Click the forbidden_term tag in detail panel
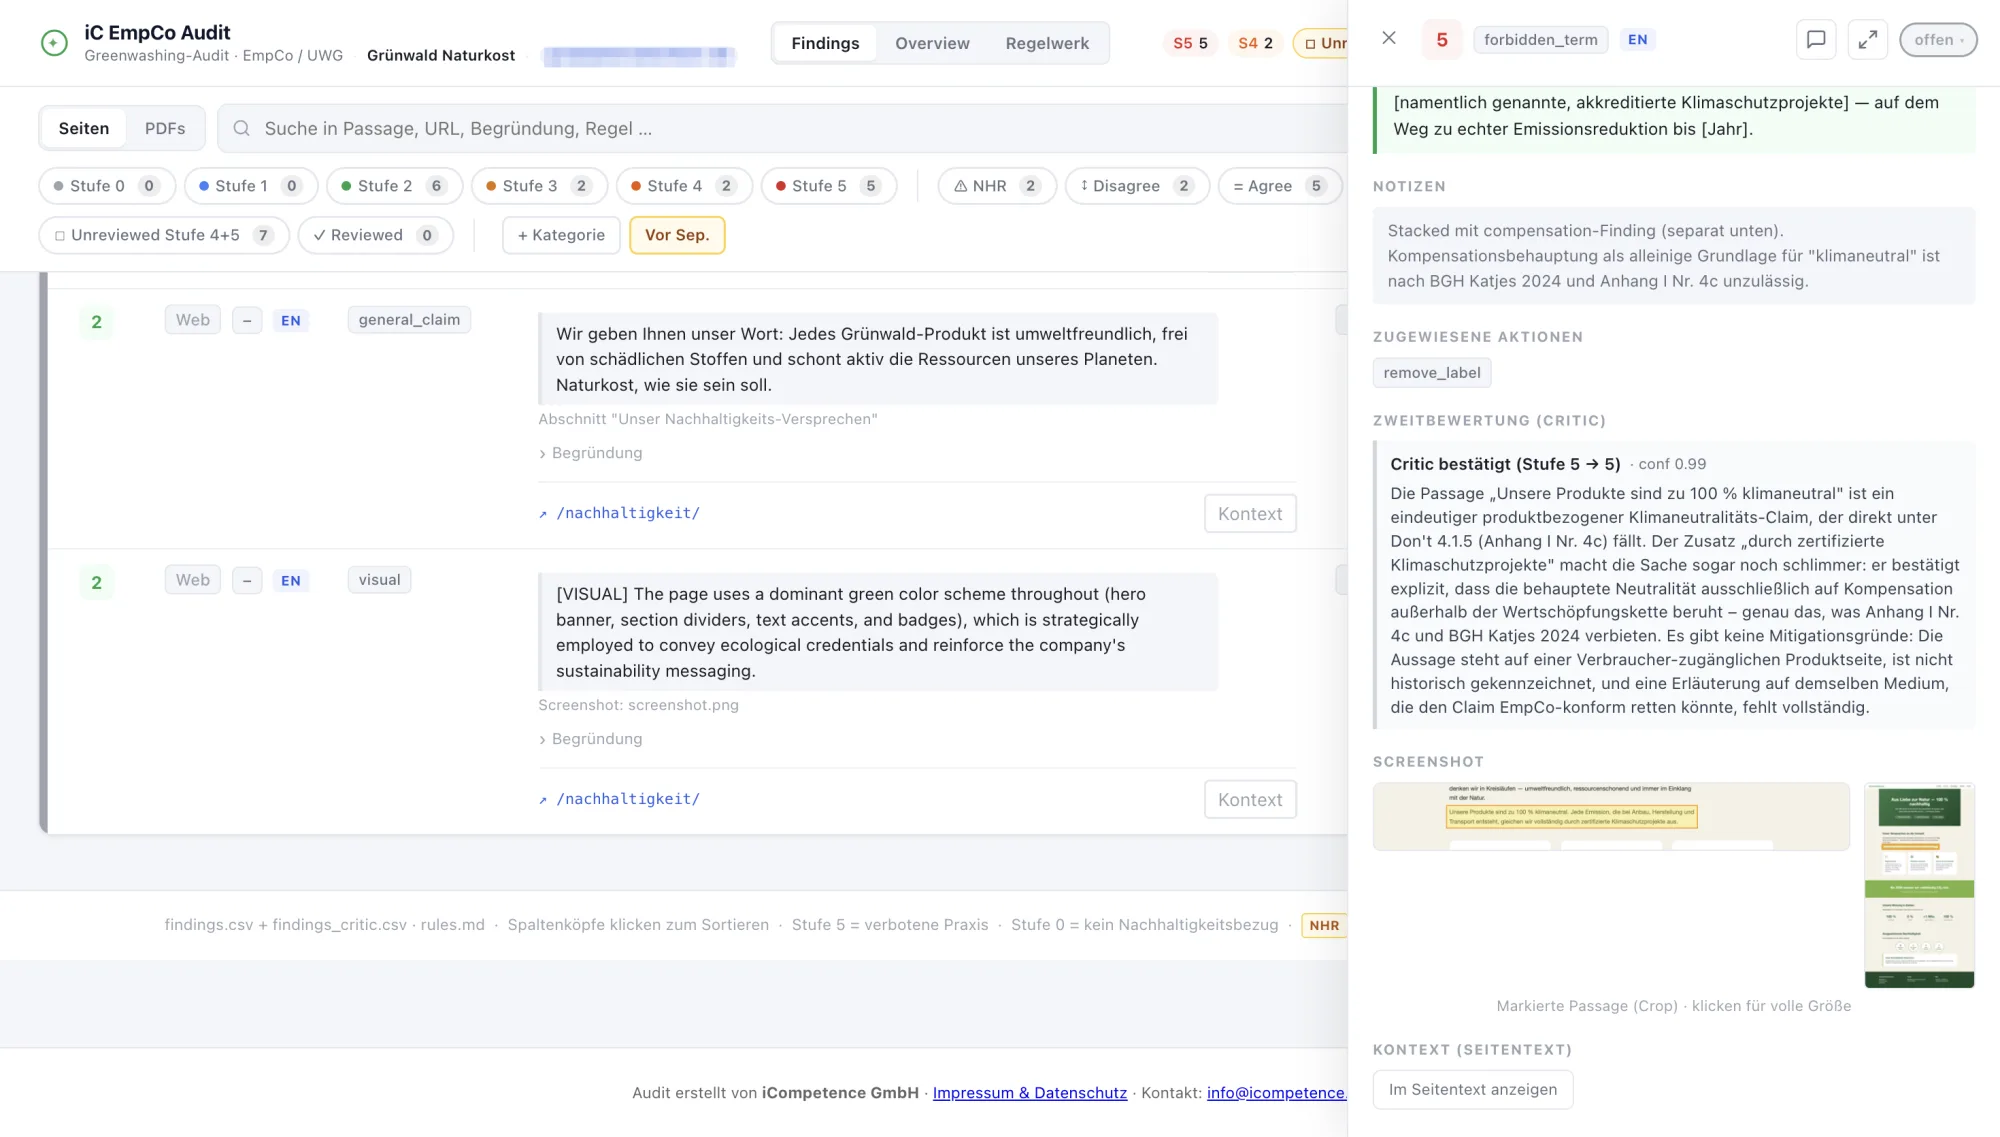 click(x=1540, y=40)
